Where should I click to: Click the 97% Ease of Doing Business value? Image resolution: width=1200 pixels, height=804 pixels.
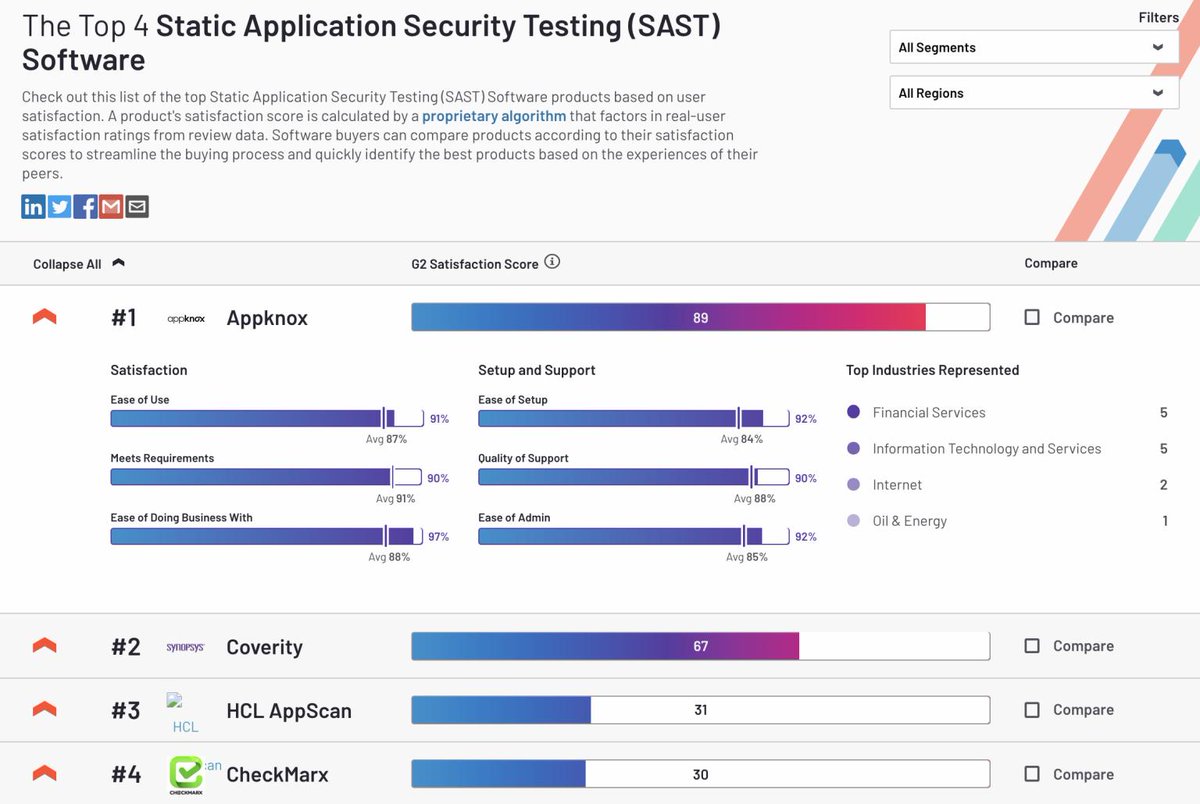(438, 537)
